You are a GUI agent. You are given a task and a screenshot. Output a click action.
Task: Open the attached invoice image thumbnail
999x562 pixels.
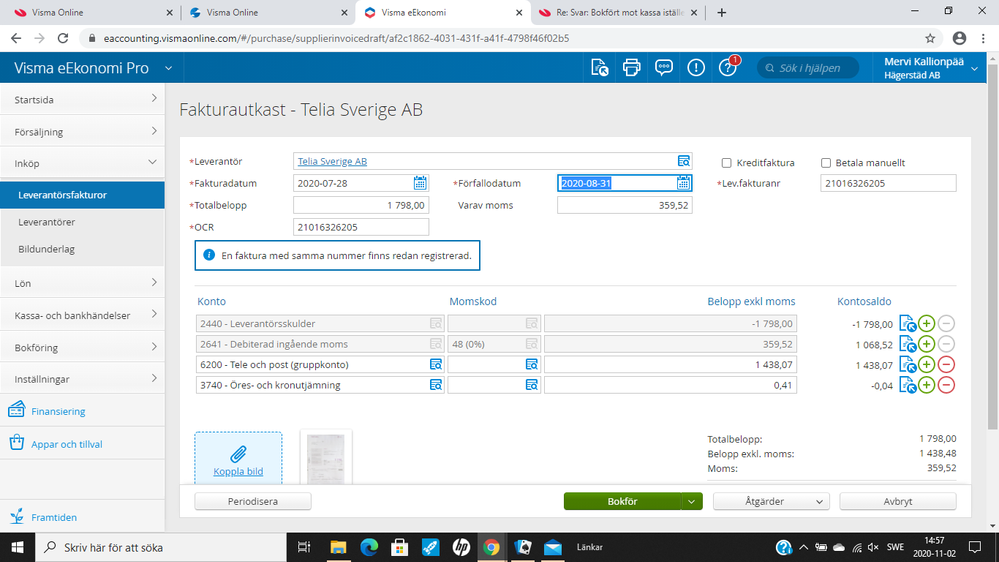[326, 458]
